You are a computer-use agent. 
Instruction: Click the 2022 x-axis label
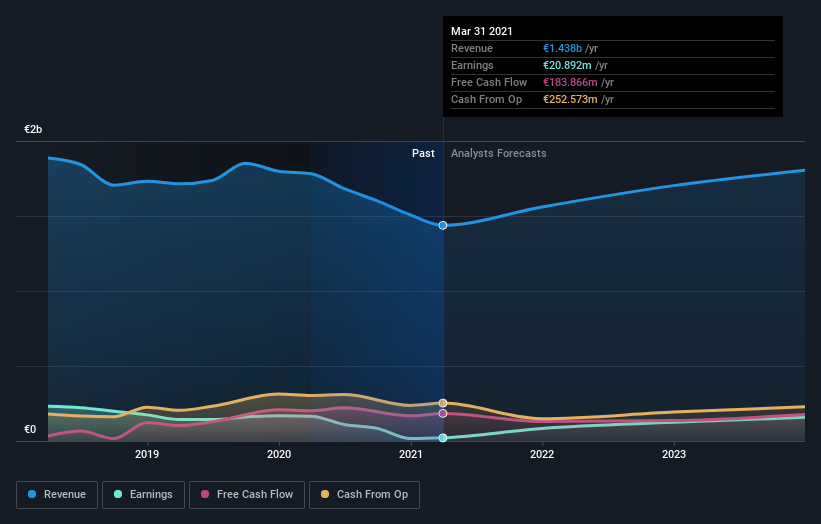[x=542, y=454]
